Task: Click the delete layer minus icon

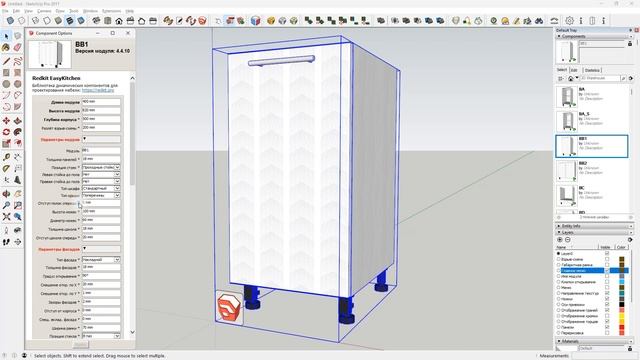Action: (x=568, y=240)
